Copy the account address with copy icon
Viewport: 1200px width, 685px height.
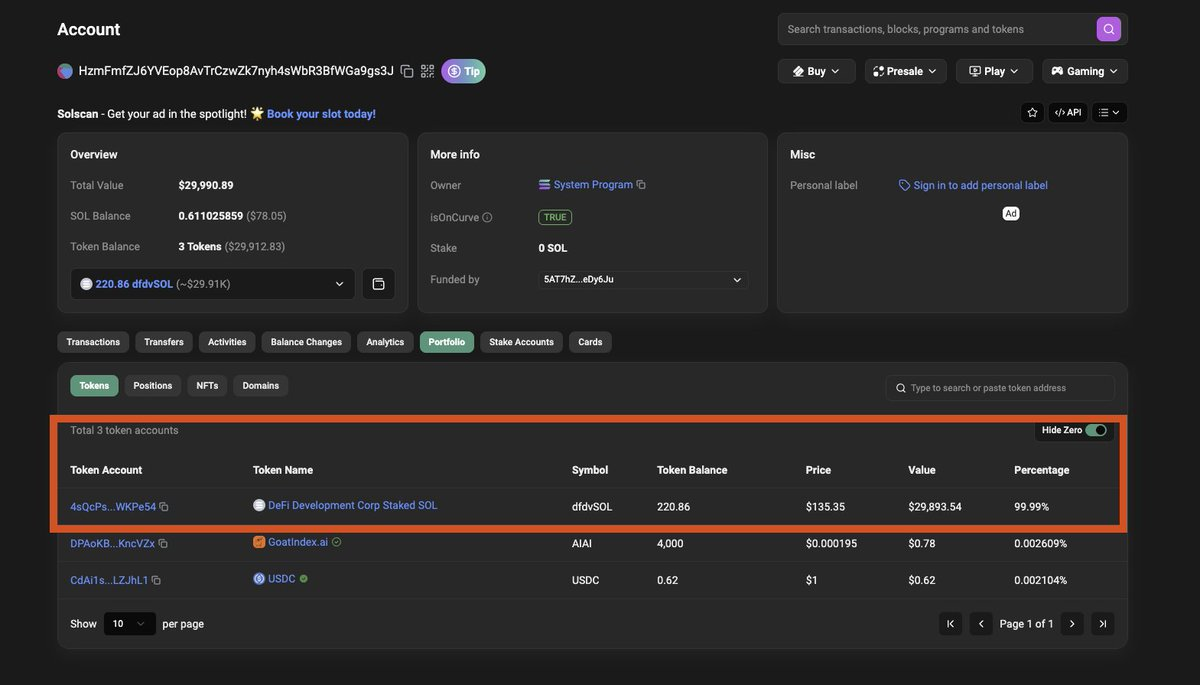click(x=407, y=71)
